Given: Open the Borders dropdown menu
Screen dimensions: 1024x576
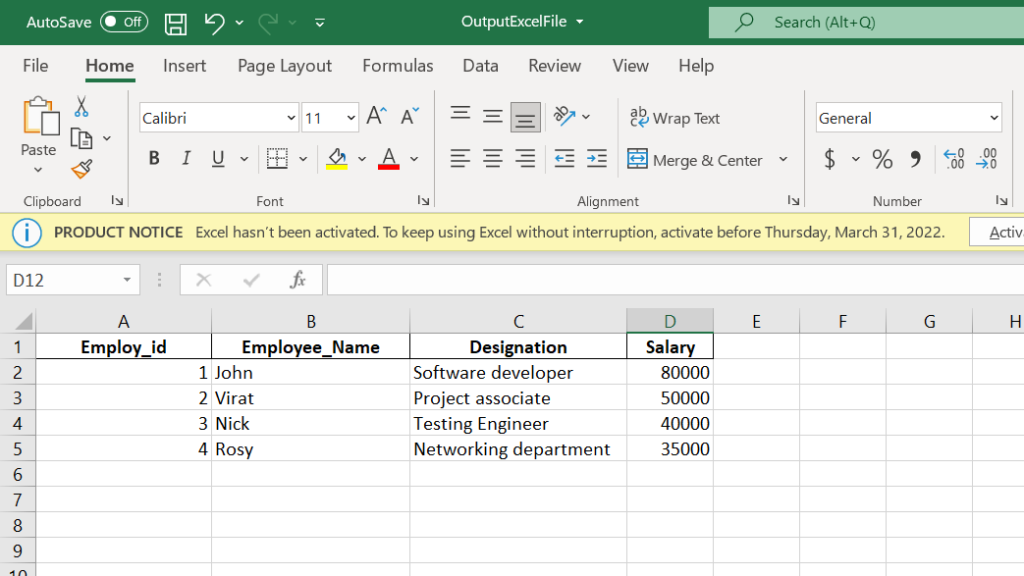Looking at the screenshot, I should coord(303,159).
